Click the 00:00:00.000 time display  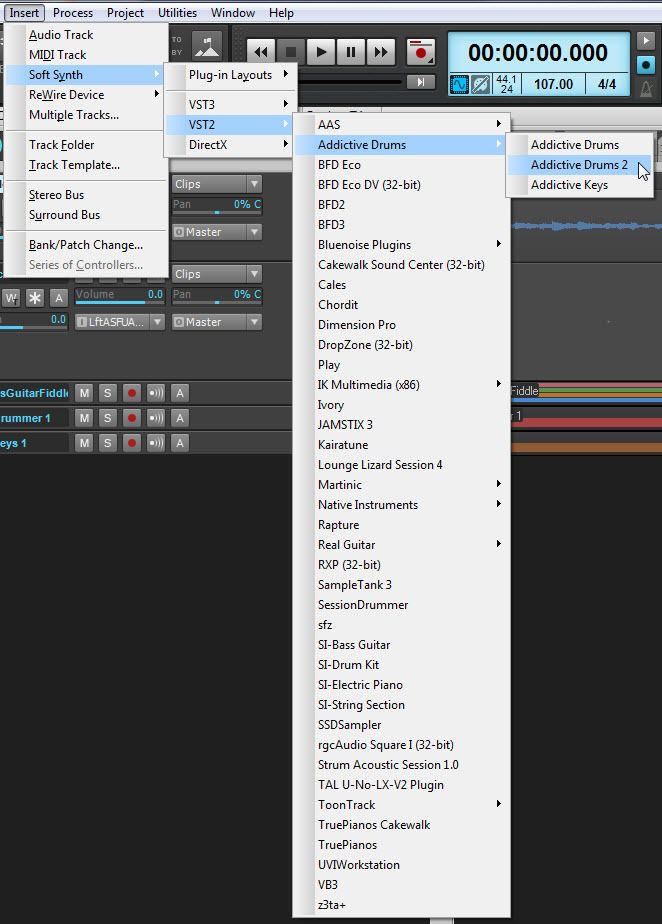[x=538, y=53]
